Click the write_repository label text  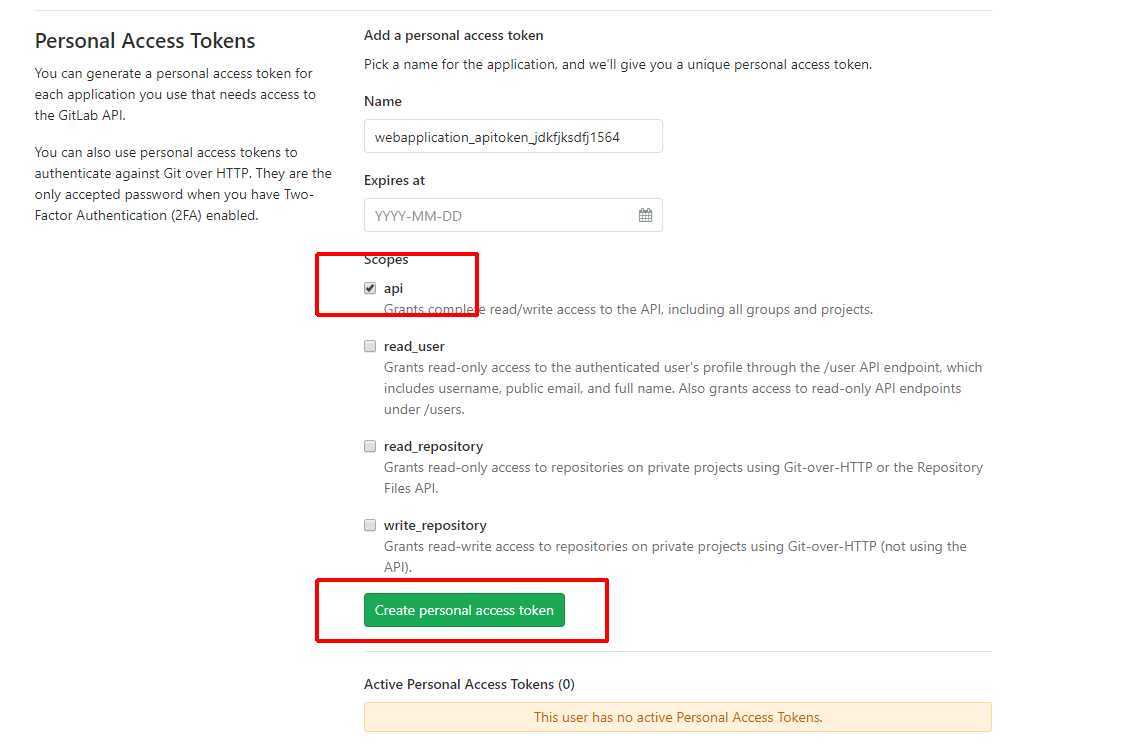[x=435, y=525]
